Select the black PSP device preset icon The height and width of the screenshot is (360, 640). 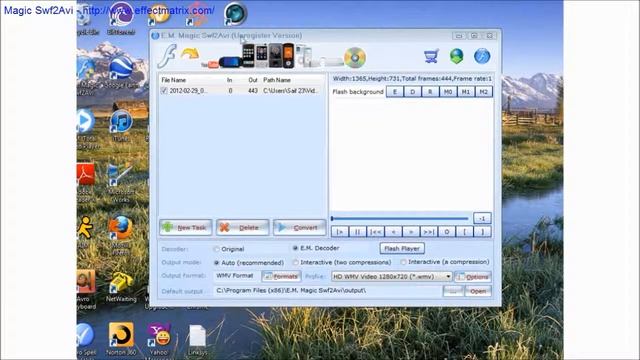click(231, 62)
